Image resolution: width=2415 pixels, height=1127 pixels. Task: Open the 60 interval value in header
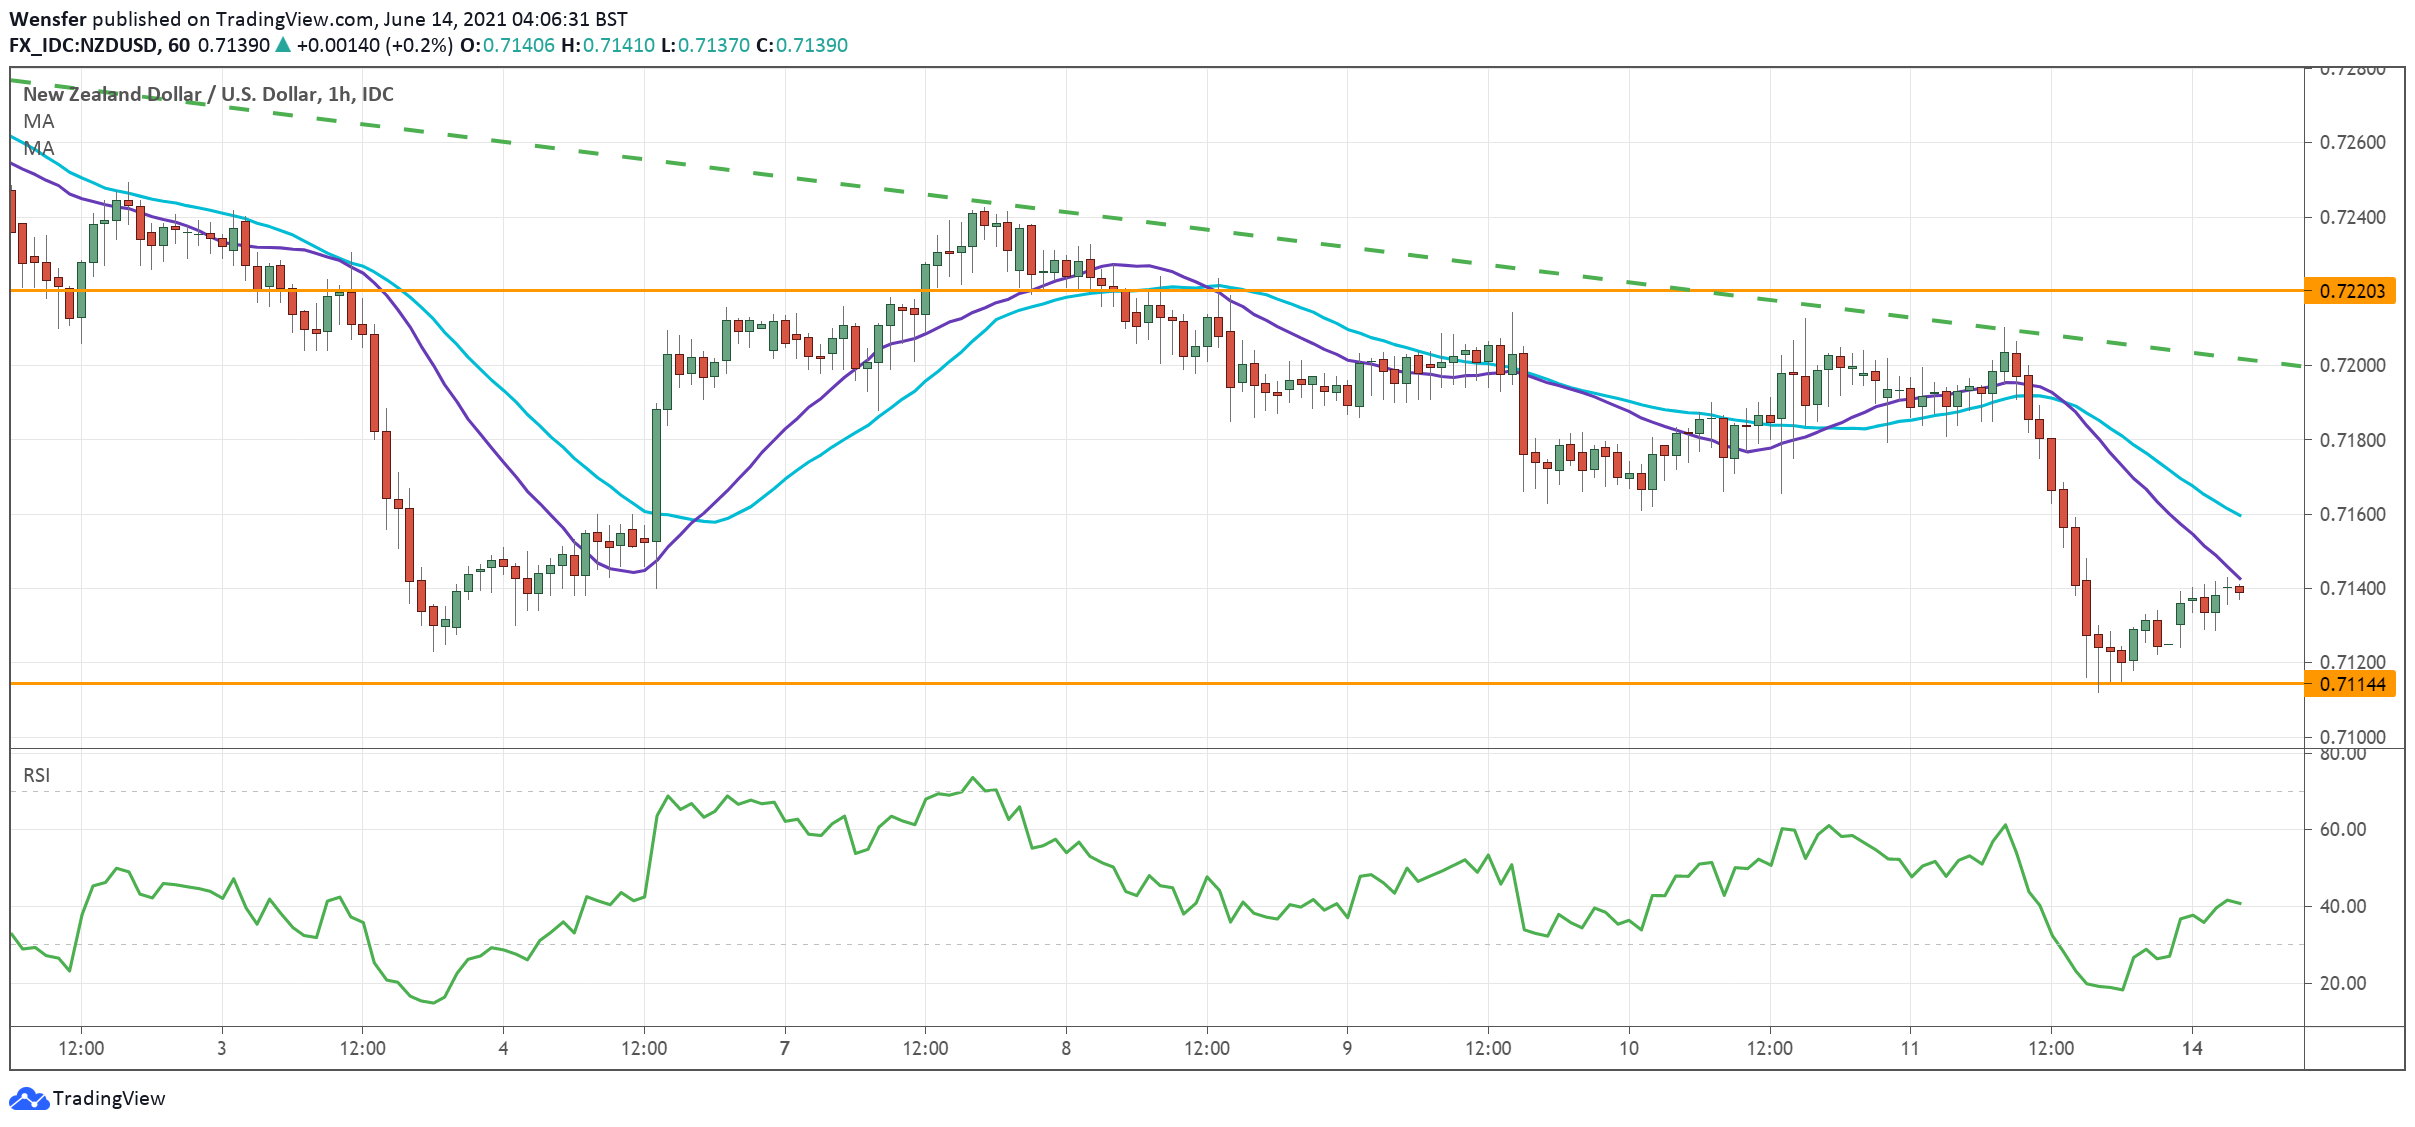179,45
